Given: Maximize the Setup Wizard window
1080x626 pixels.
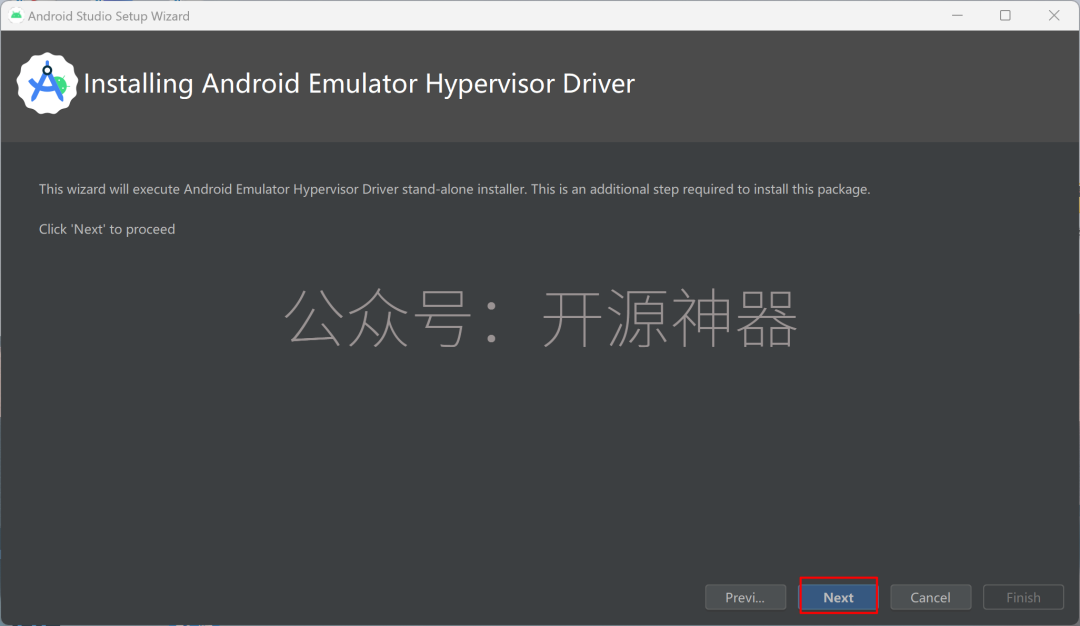Looking at the screenshot, I should (1005, 15).
